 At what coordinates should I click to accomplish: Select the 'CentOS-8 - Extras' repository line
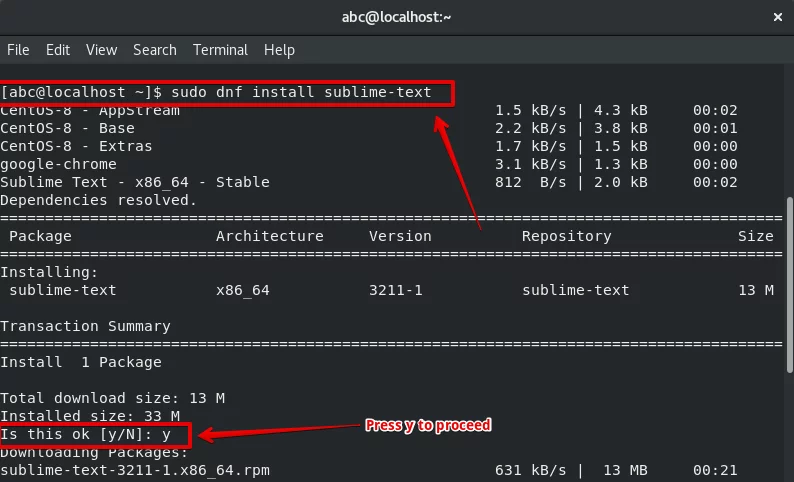tap(76, 146)
